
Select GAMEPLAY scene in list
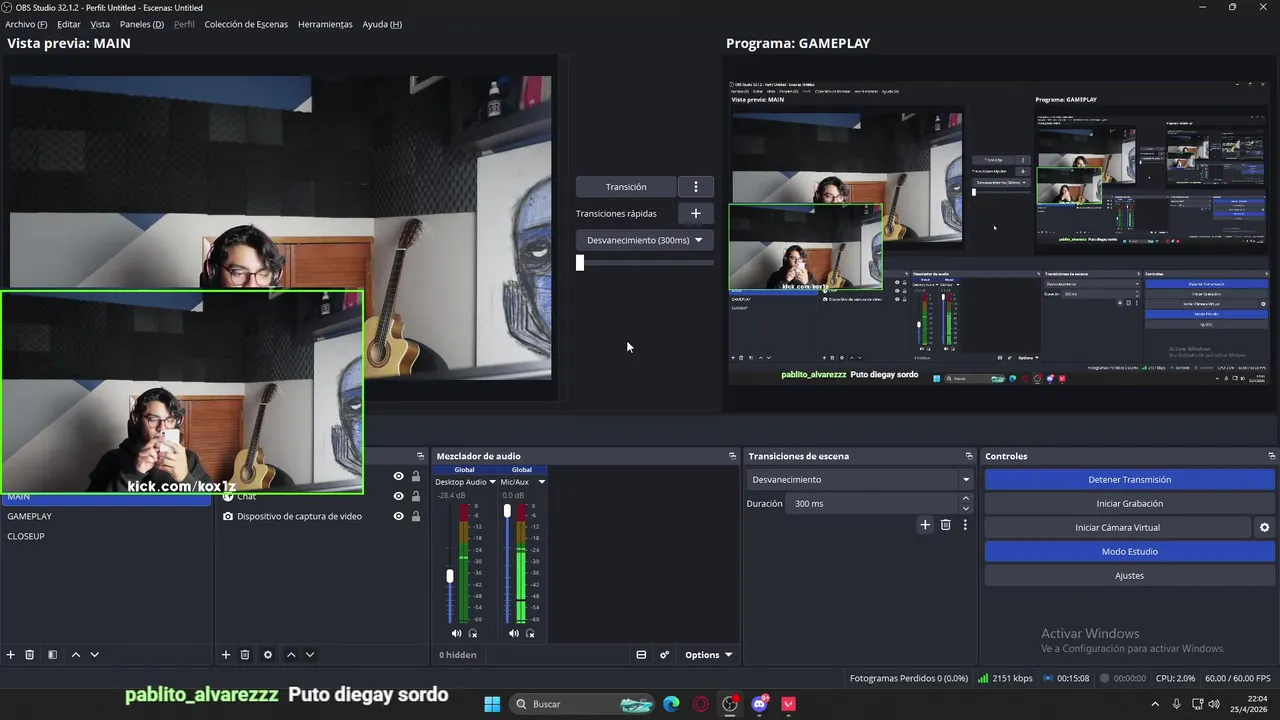click(106, 516)
